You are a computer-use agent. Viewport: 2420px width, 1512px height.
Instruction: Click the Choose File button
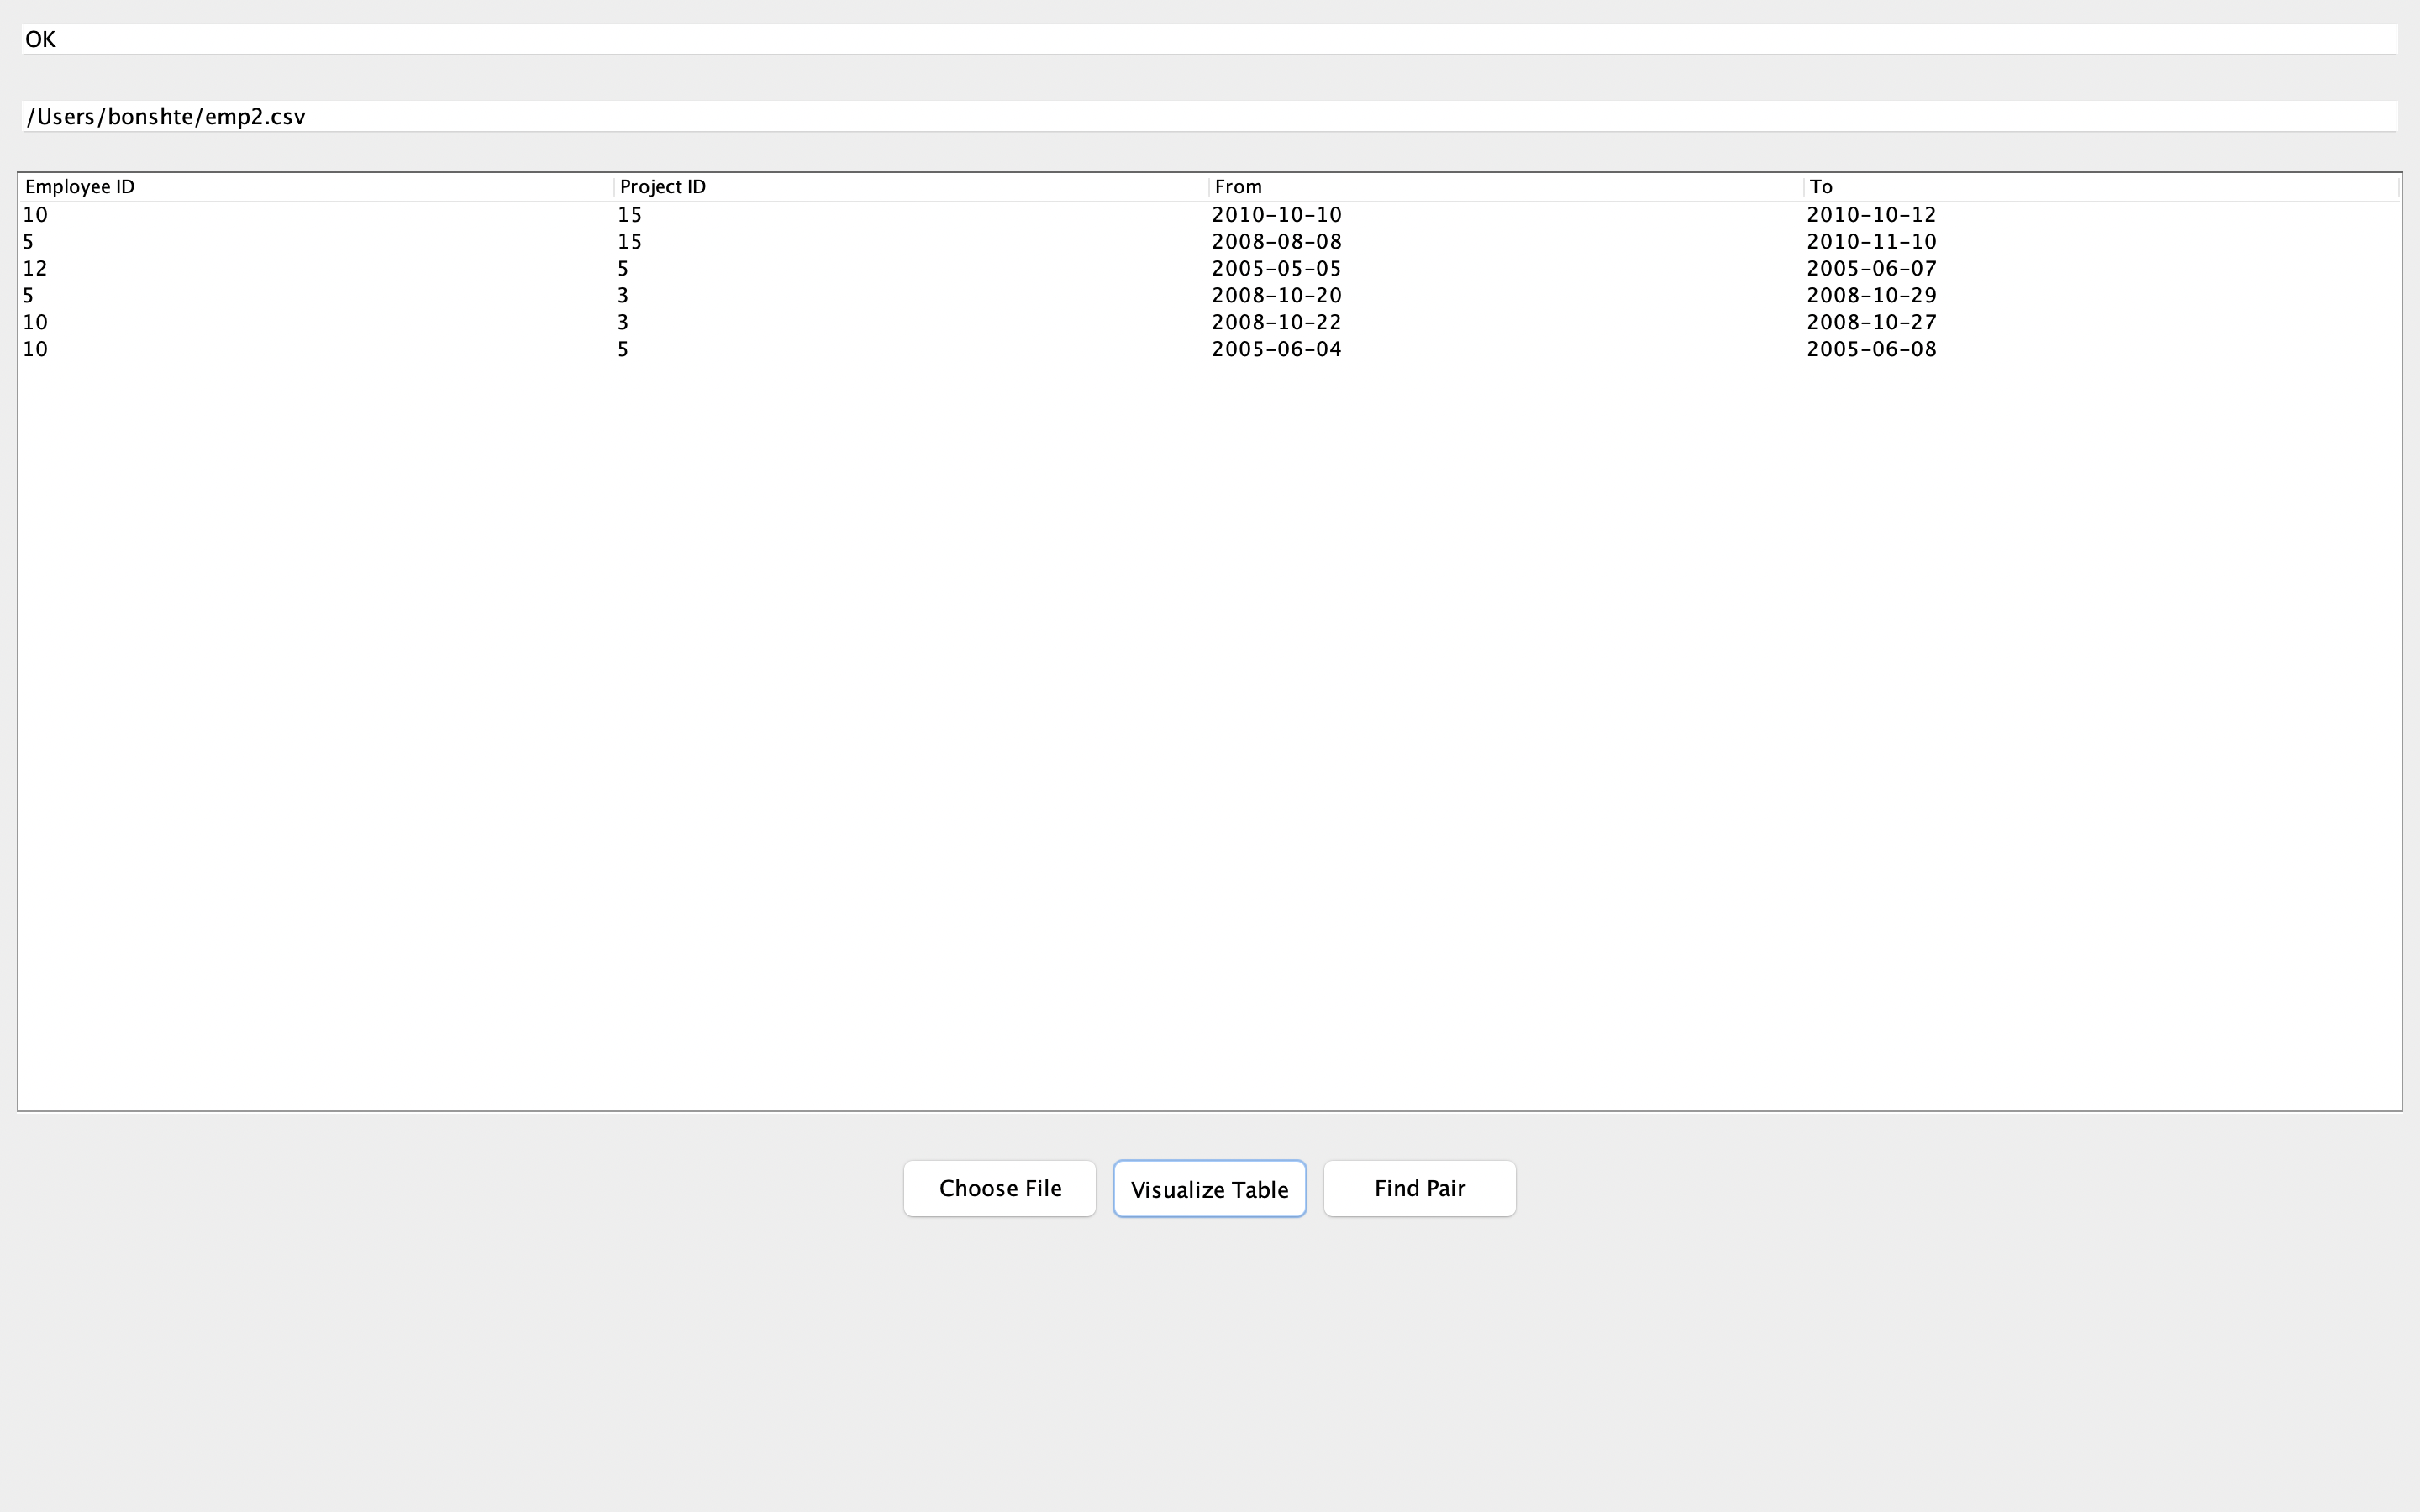999,1188
